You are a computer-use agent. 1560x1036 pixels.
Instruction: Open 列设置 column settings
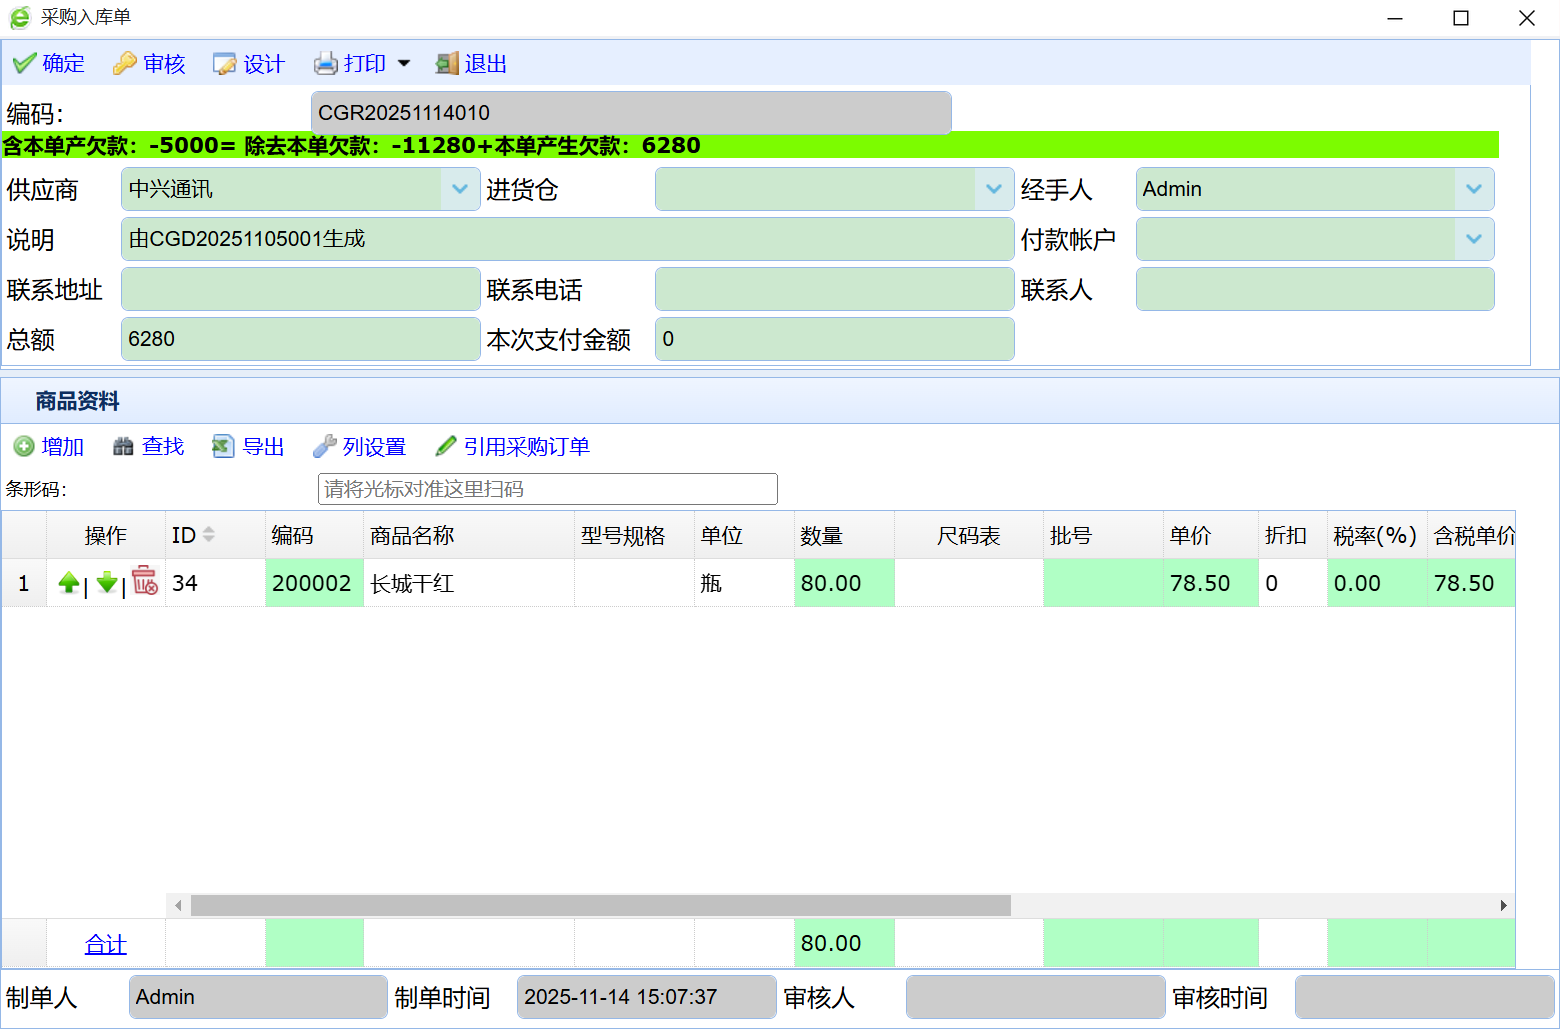pos(360,447)
